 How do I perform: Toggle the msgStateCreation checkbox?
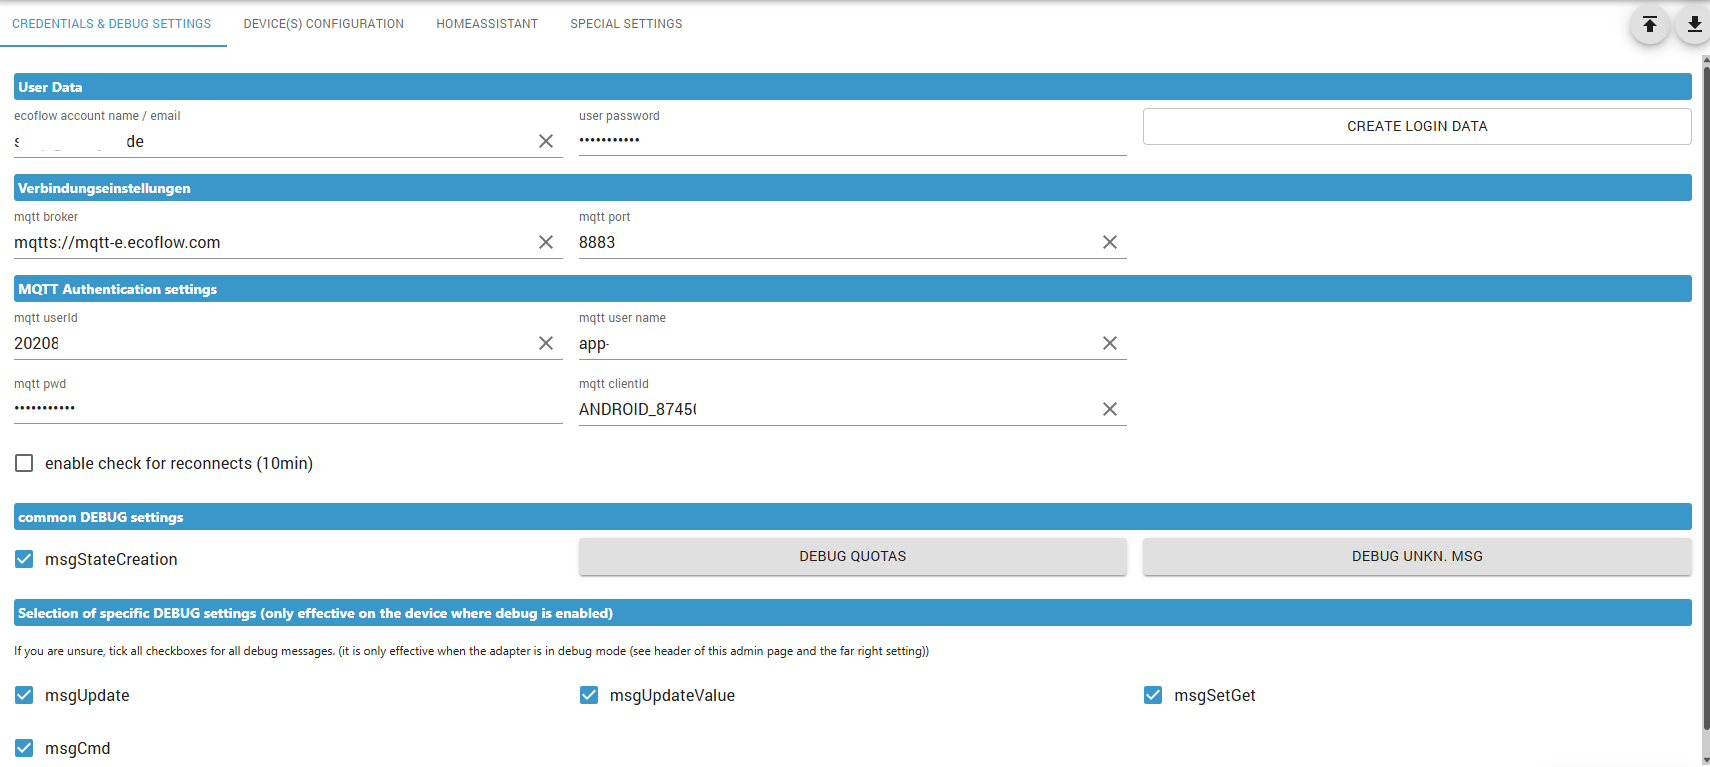click(24, 559)
